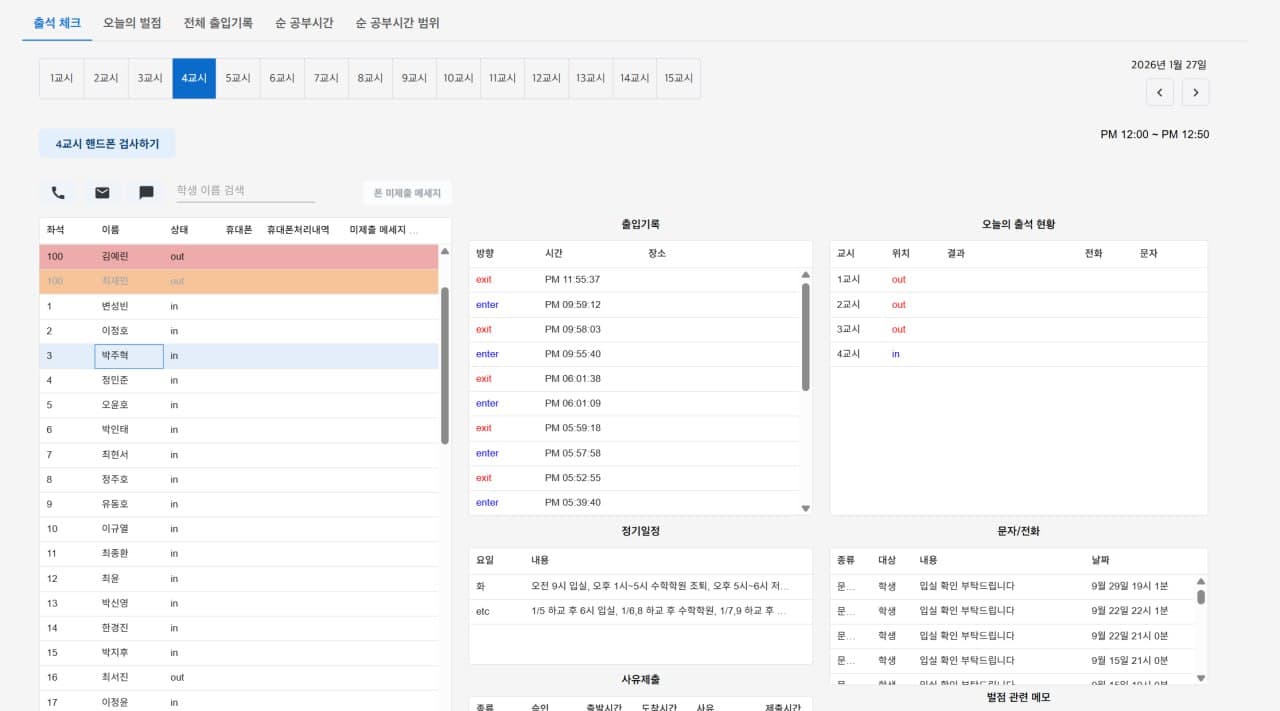Click the phone call icon above the student list
The image size is (1280, 711).
tap(57, 192)
